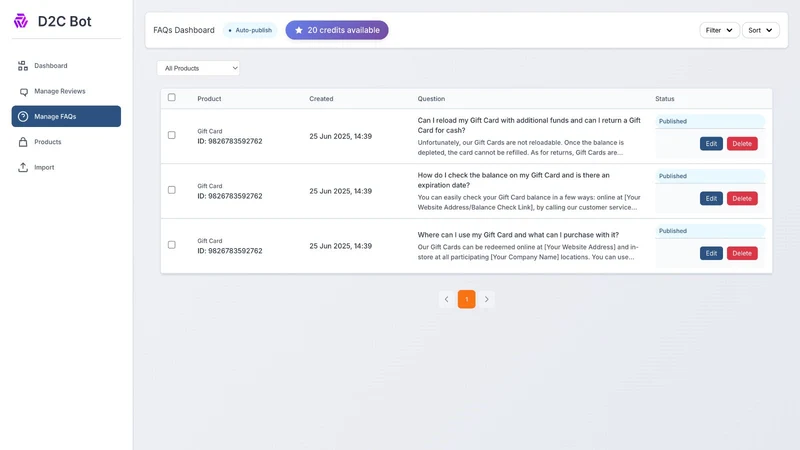
Task: Click Published status in check balance row
Action: (710, 176)
